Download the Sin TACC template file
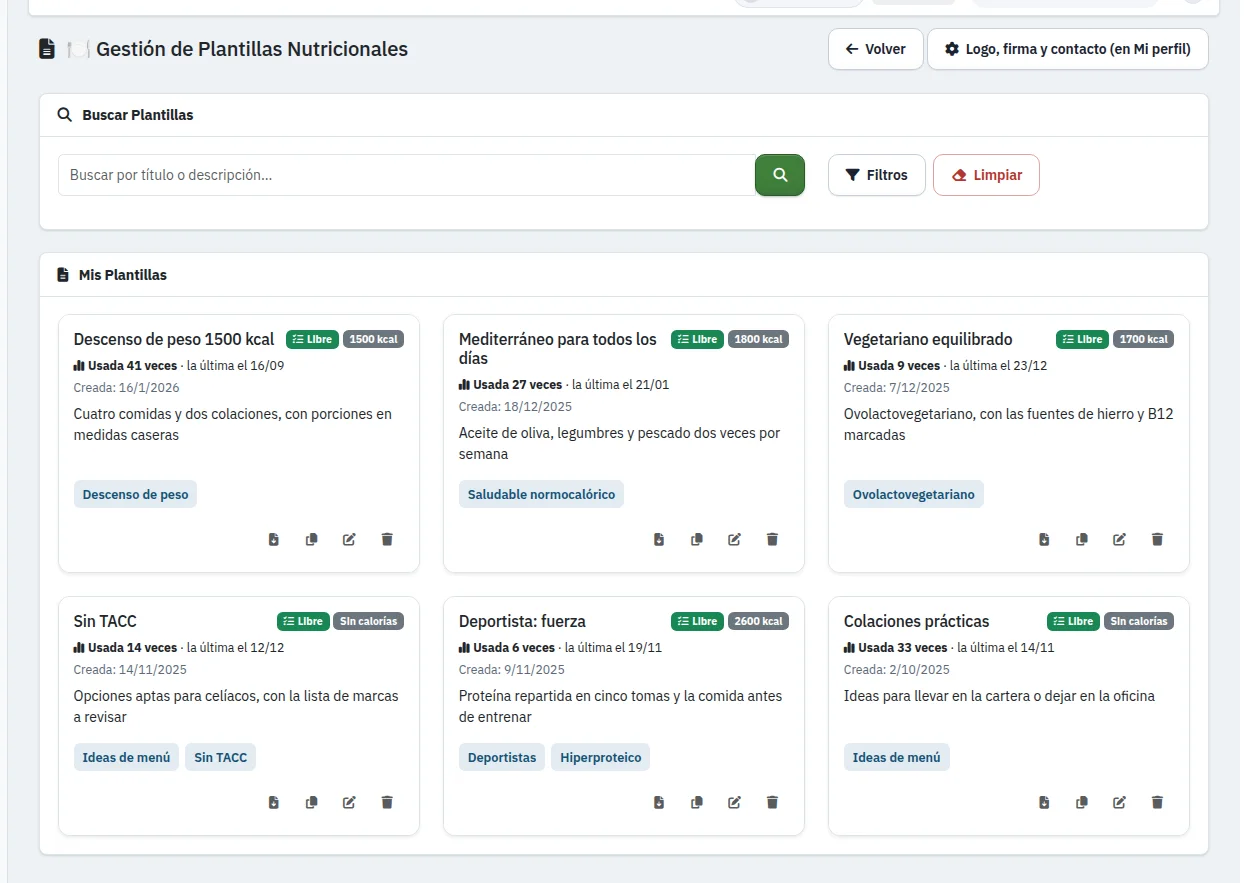The image size is (1248, 883). [x=274, y=803]
